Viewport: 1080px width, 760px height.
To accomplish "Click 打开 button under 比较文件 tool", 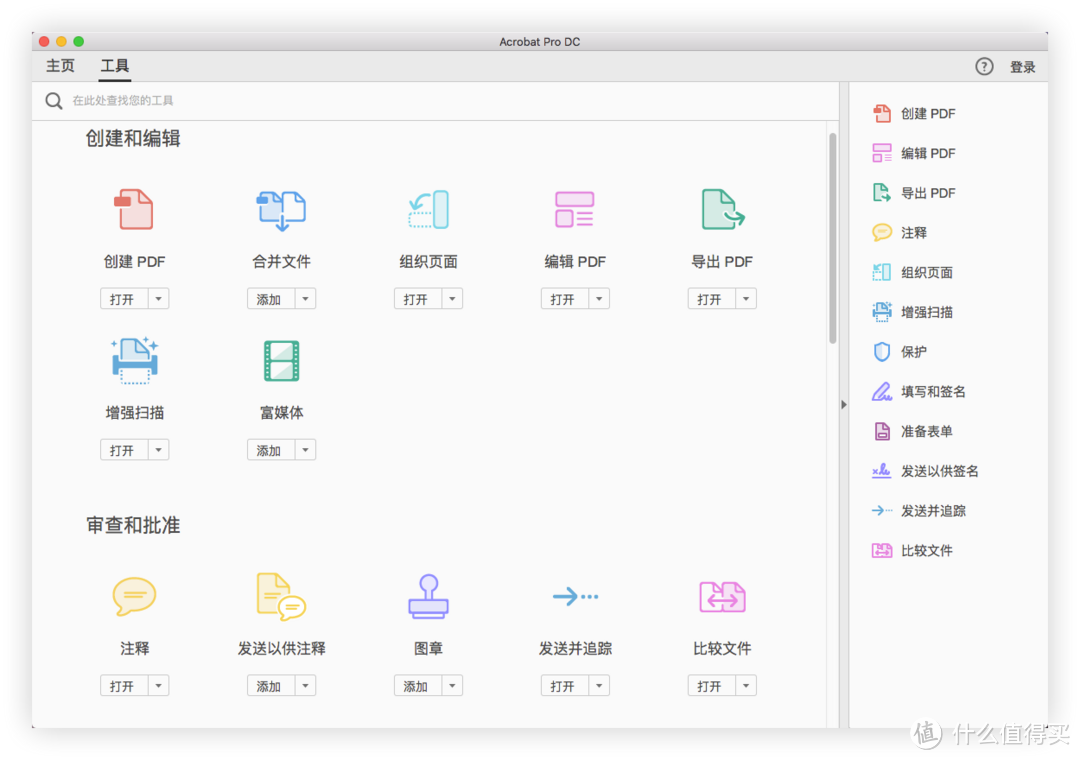I will pyautogui.click(x=712, y=686).
